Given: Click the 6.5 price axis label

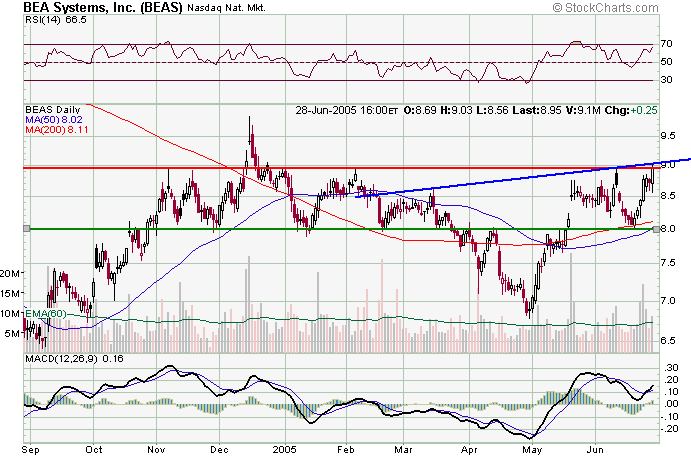Looking at the screenshot, I should click(668, 341).
